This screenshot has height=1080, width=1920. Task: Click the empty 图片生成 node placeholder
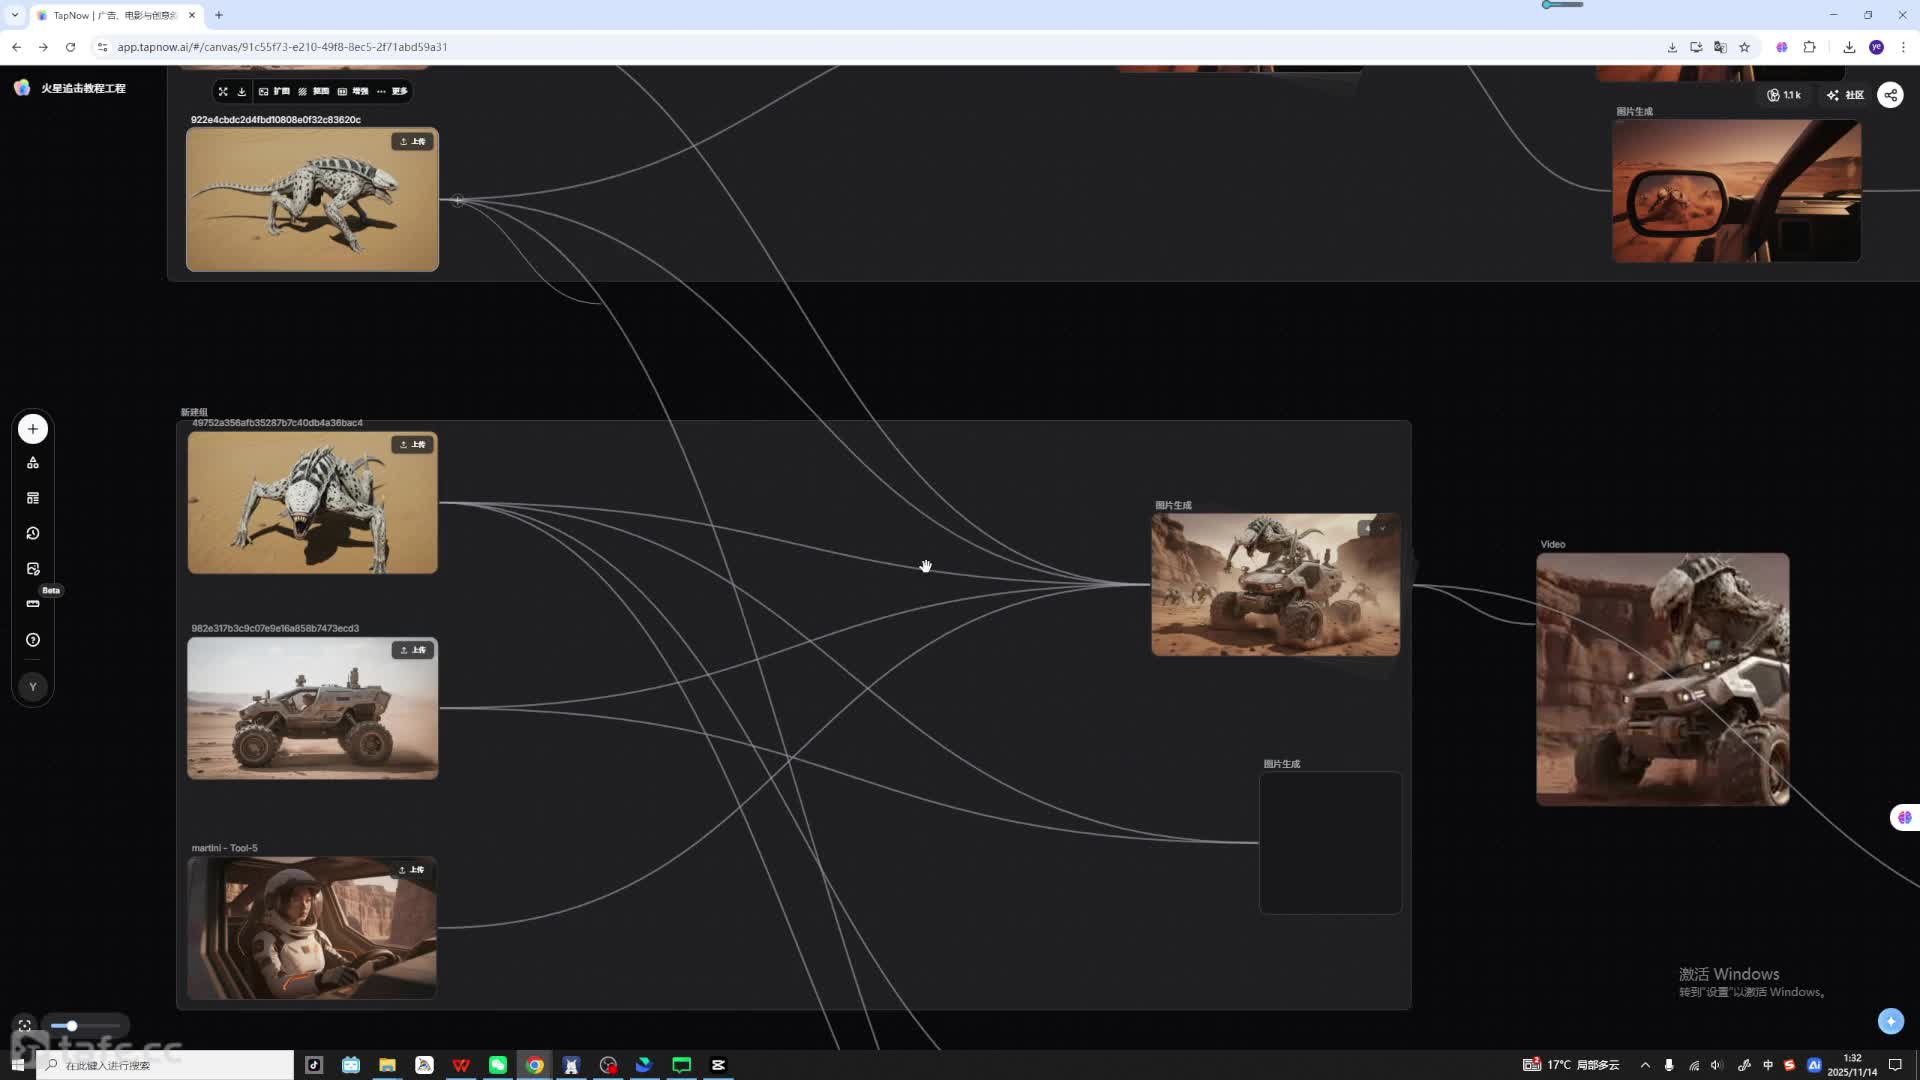tap(1330, 842)
